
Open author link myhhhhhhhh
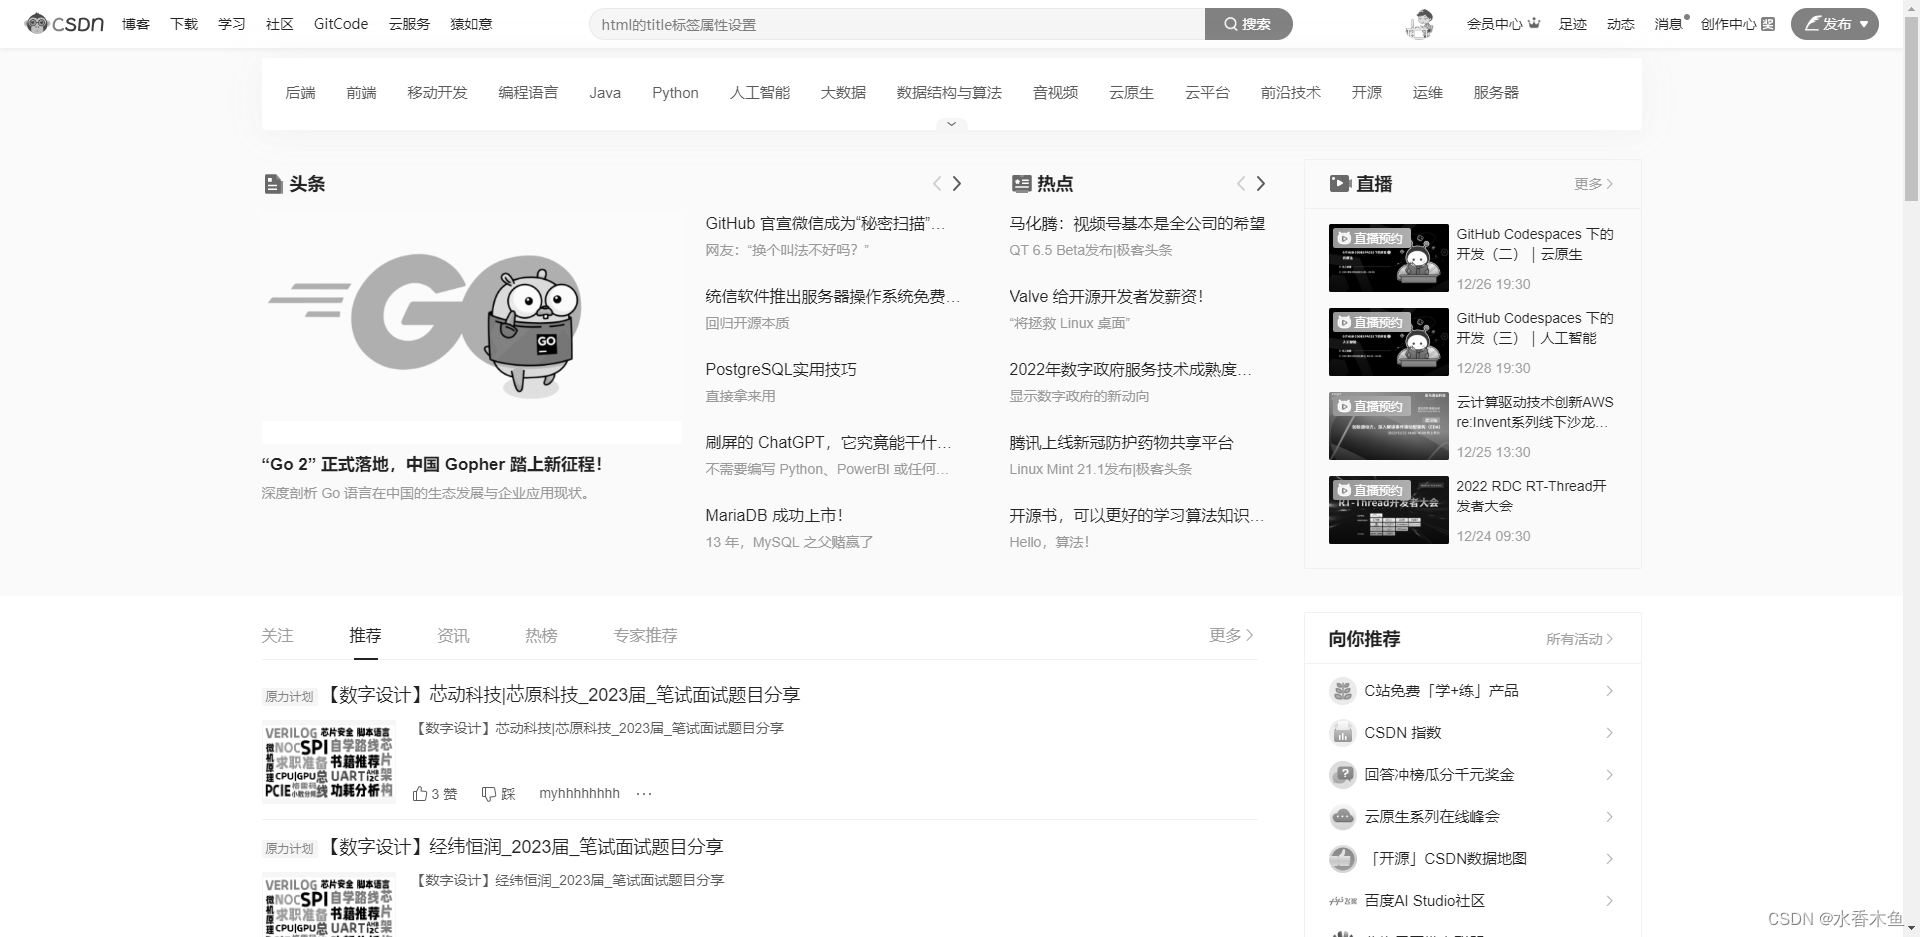click(579, 794)
